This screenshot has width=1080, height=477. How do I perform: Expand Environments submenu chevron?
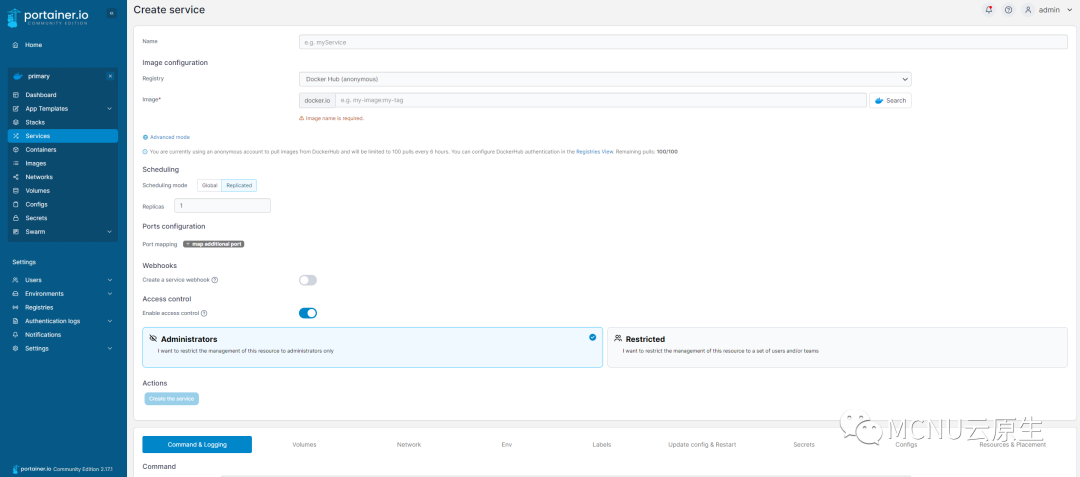110,294
